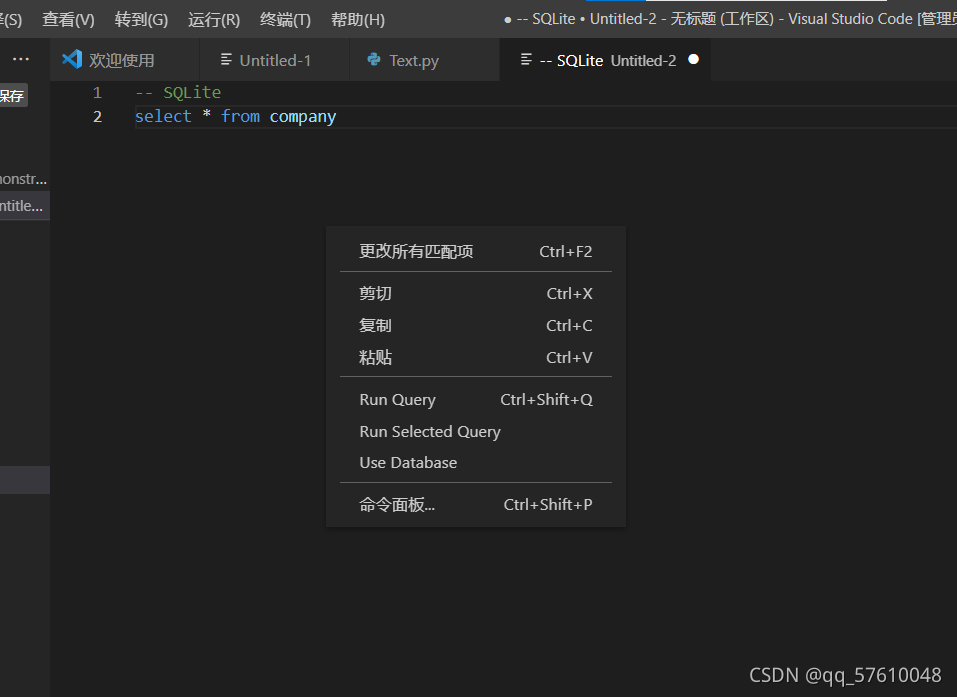Open the 终端(T) menu
The height and width of the screenshot is (697, 957).
tap(285, 20)
